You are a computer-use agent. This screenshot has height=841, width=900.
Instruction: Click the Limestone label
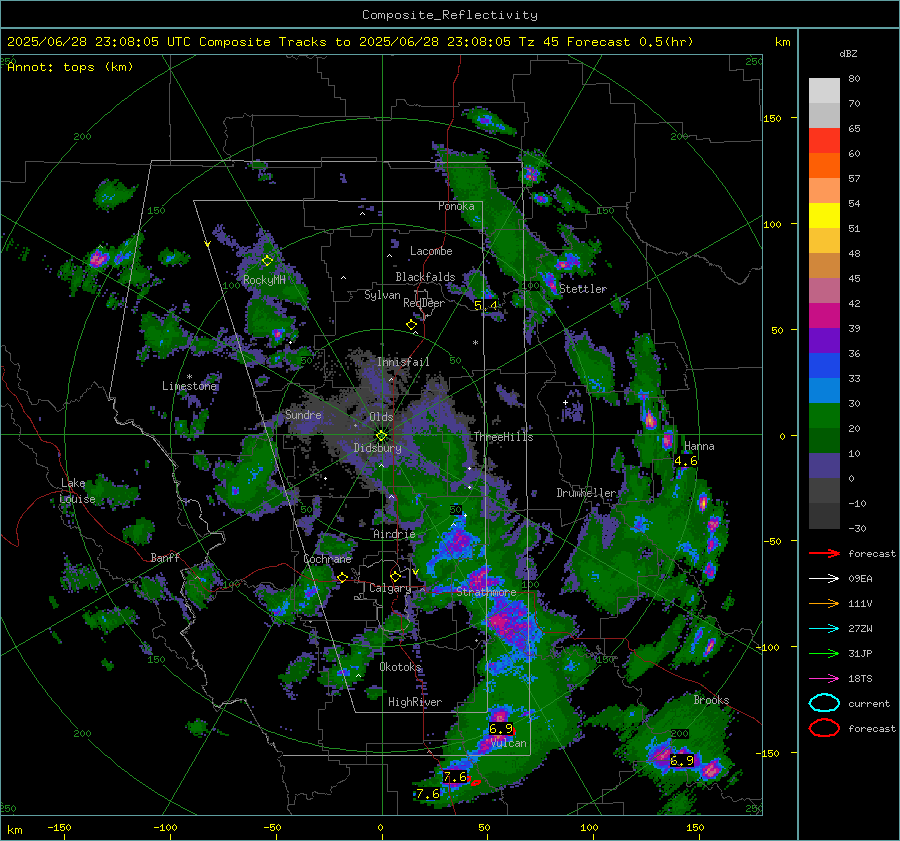coord(189,386)
